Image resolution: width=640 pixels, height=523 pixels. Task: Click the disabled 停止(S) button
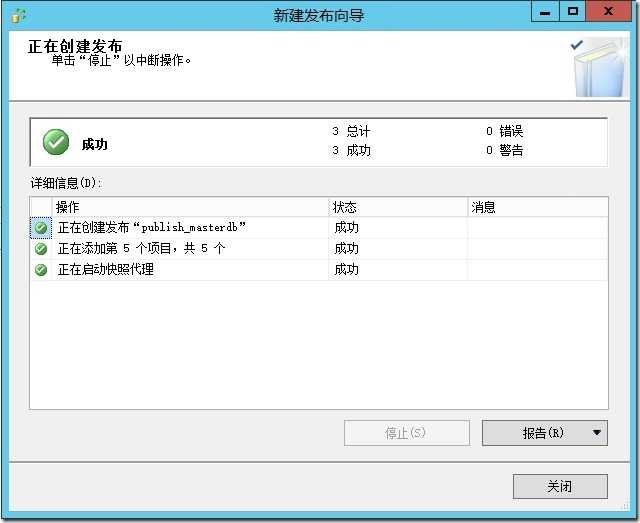point(407,433)
